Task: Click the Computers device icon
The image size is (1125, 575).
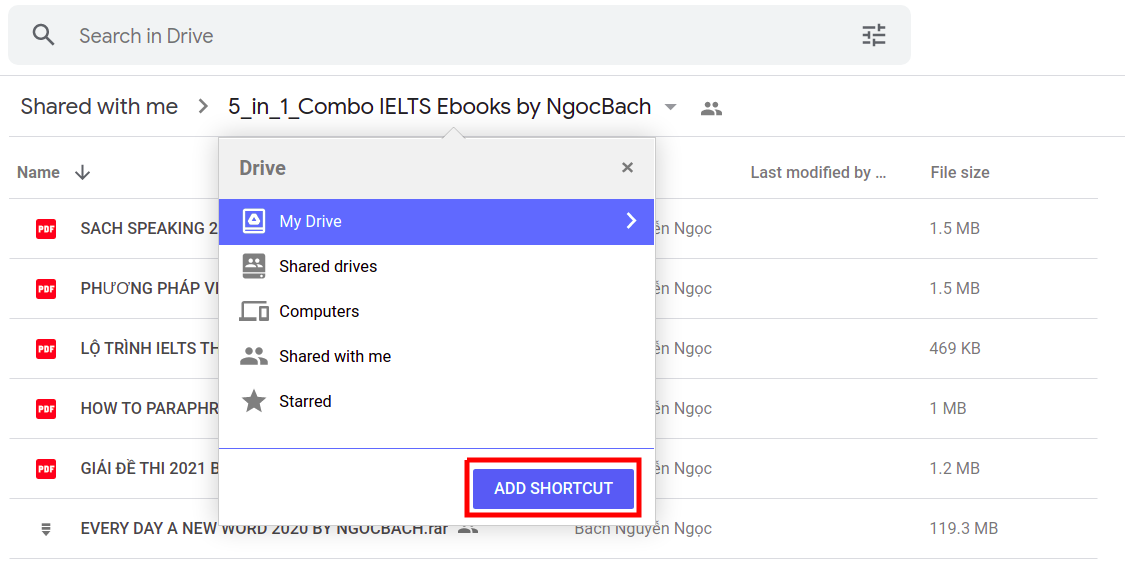Action: click(x=254, y=311)
